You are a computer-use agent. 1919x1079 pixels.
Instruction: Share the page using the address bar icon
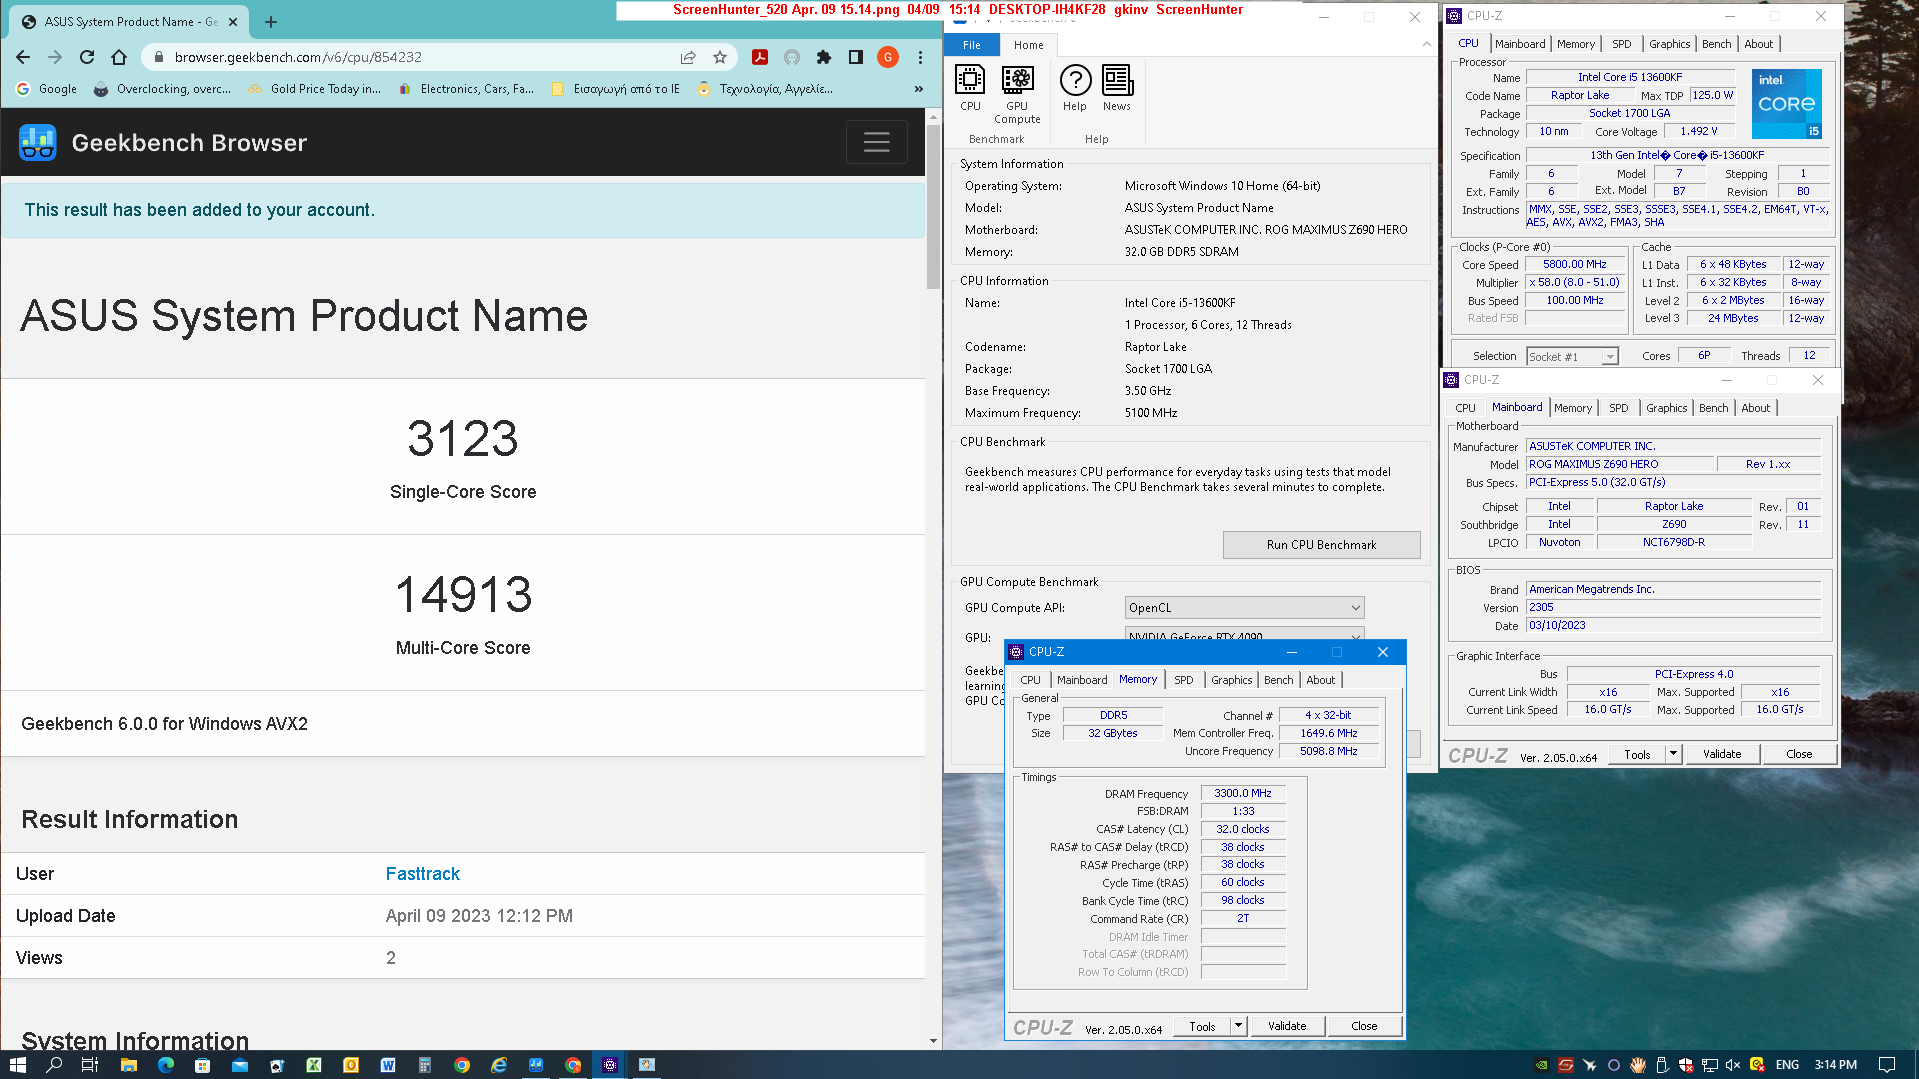click(688, 57)
